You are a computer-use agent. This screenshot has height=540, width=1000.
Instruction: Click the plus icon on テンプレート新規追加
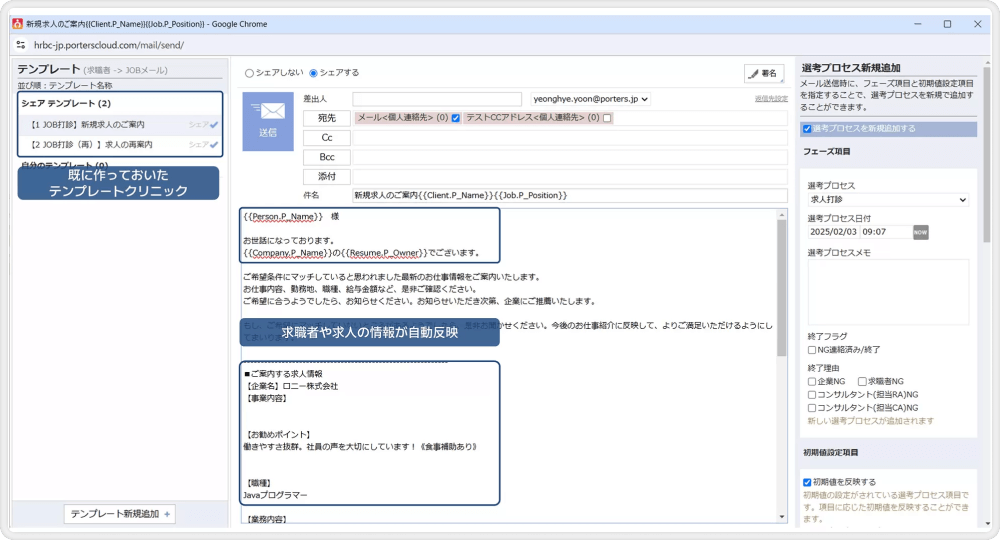click(x=167, y=514)
